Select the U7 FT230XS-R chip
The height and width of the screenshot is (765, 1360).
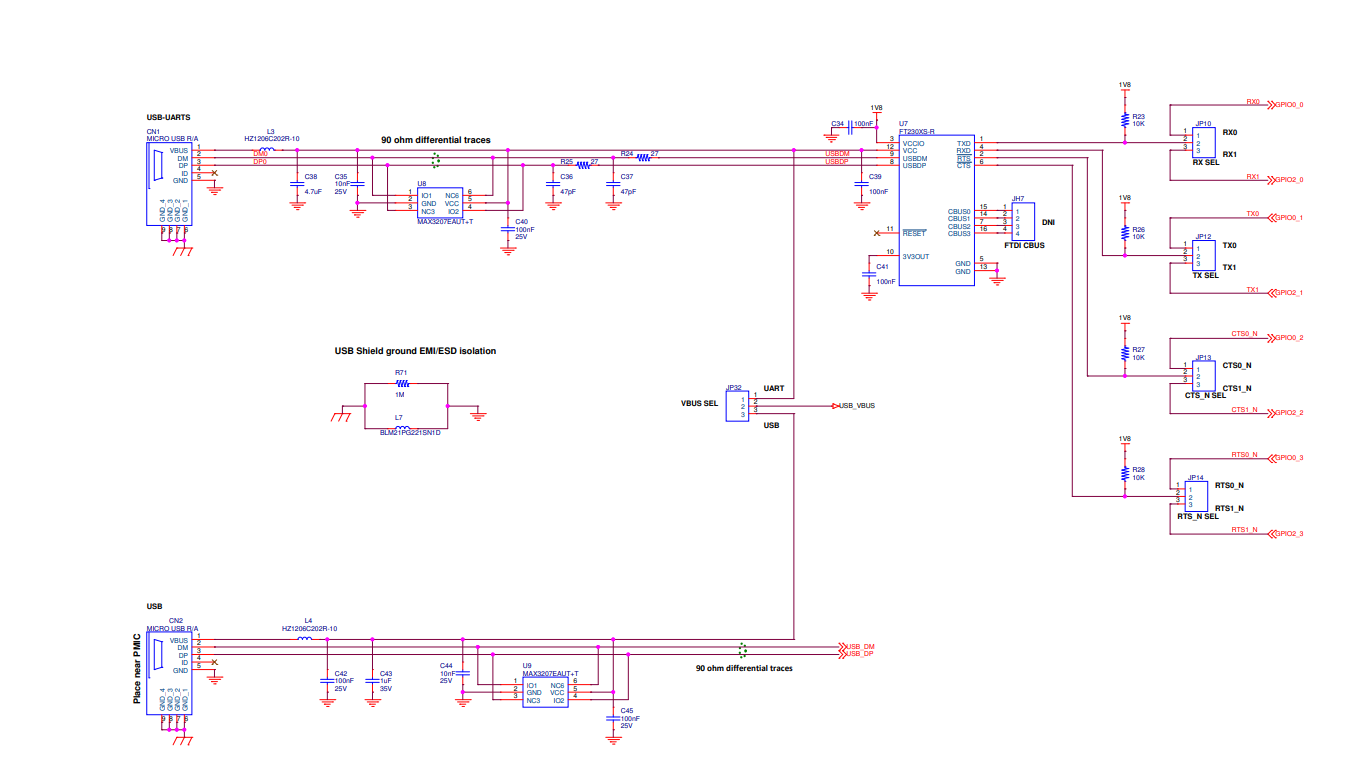pyautogui.click(x=936, y=211)
